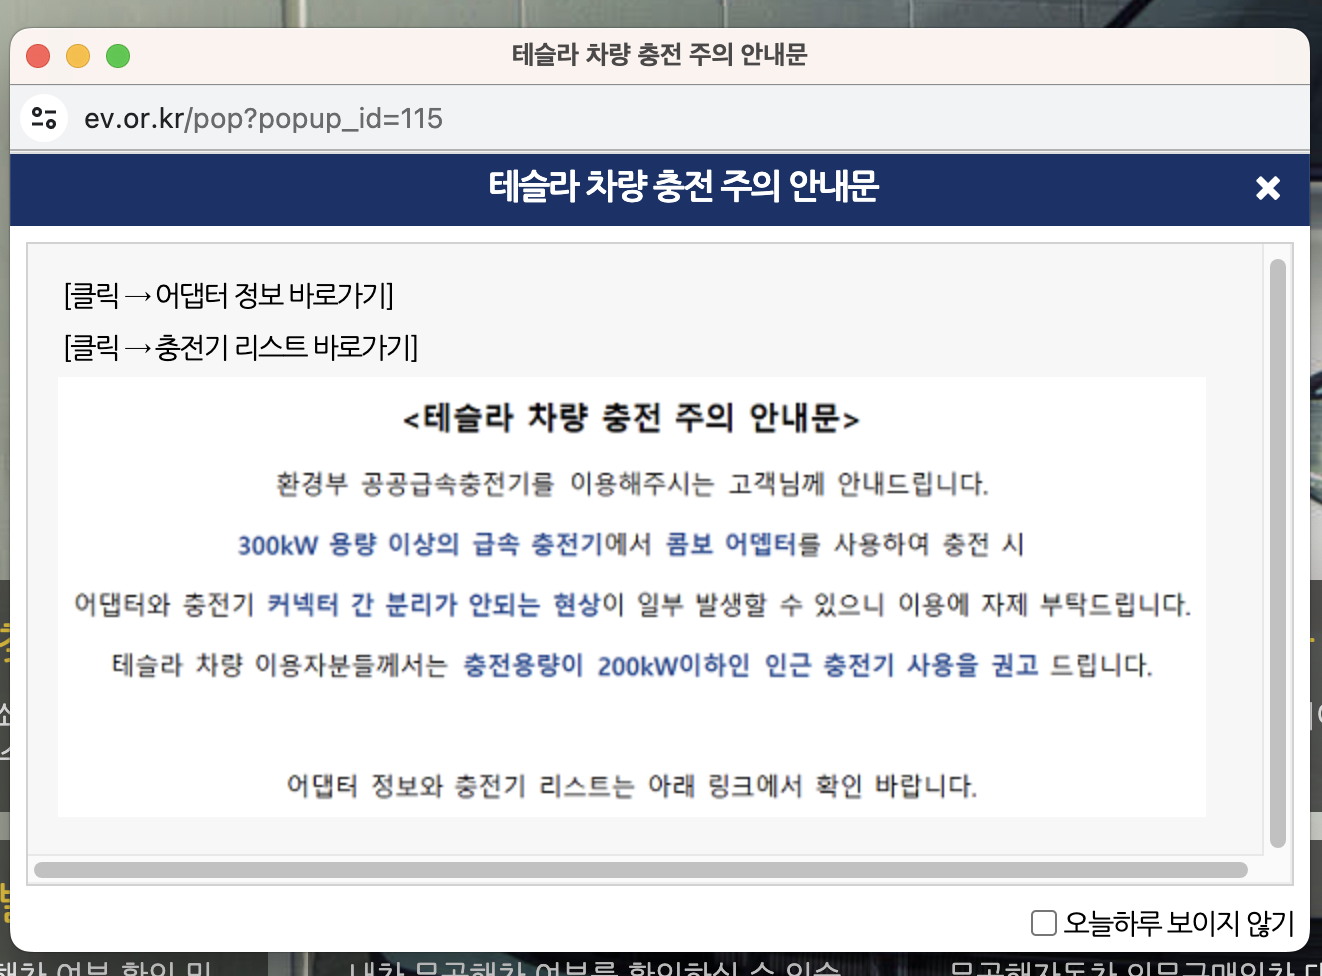Viewport: 1322px width, 976px height.
Task: Click the horizontal scrollbar under the notice
Action: tap(641, 870)
